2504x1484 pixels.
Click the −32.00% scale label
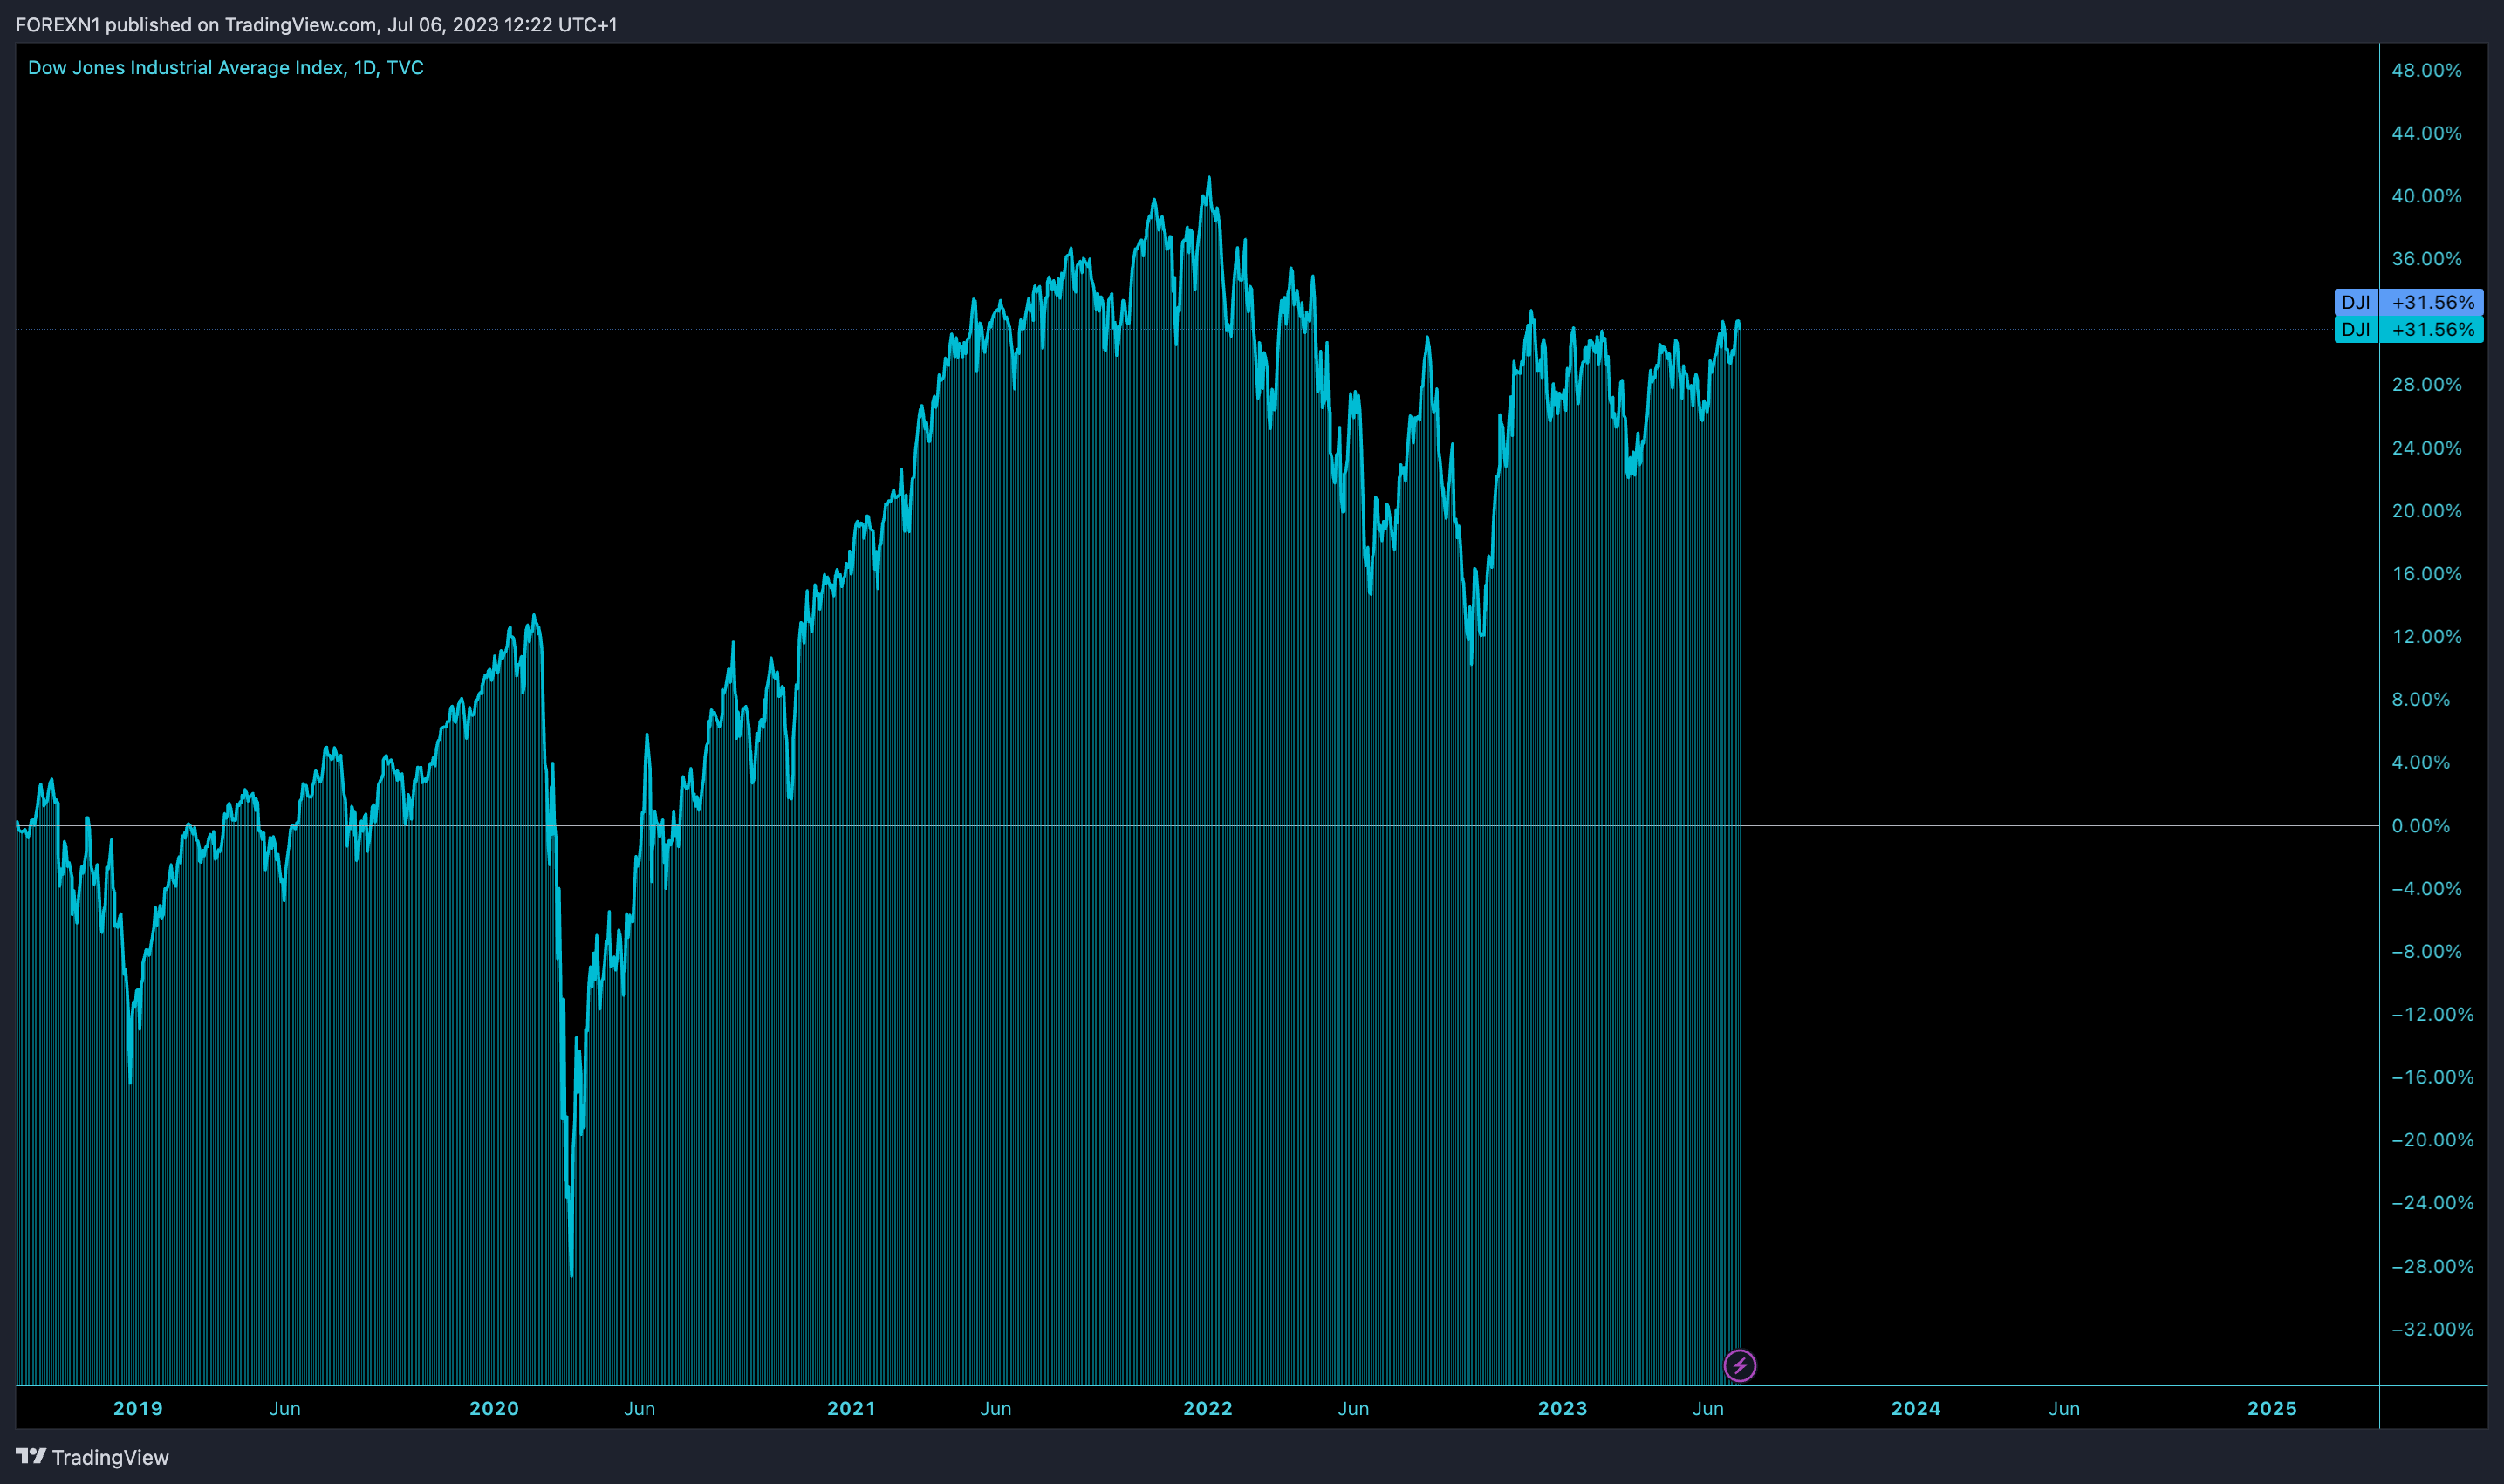tap(2432, 1329)
